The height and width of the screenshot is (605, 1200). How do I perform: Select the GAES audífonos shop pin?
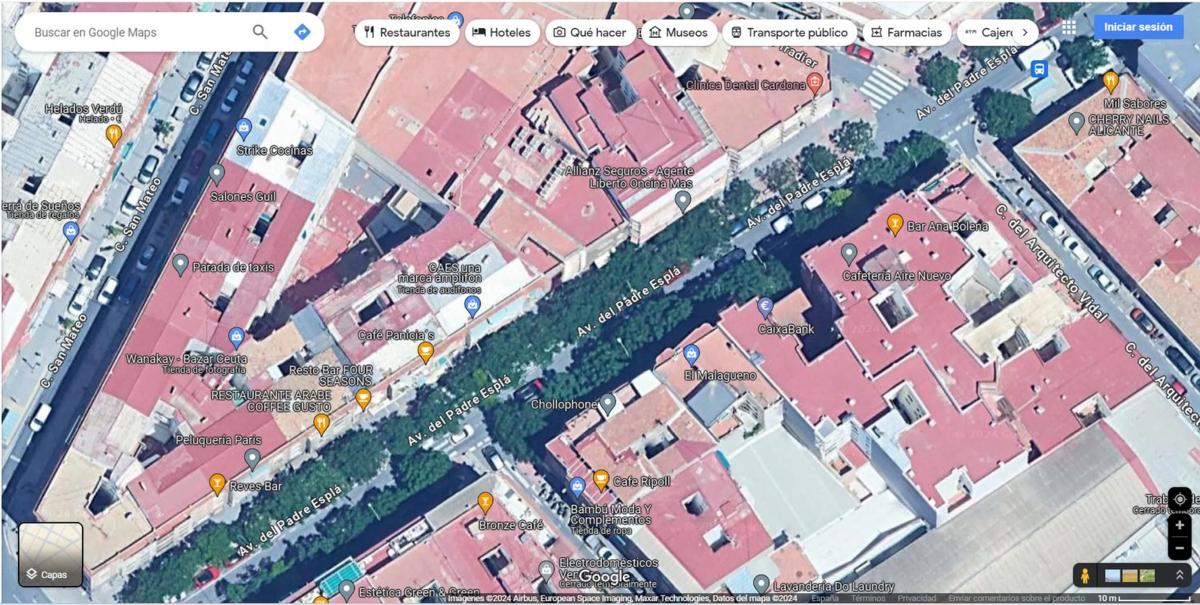(473, 305)
